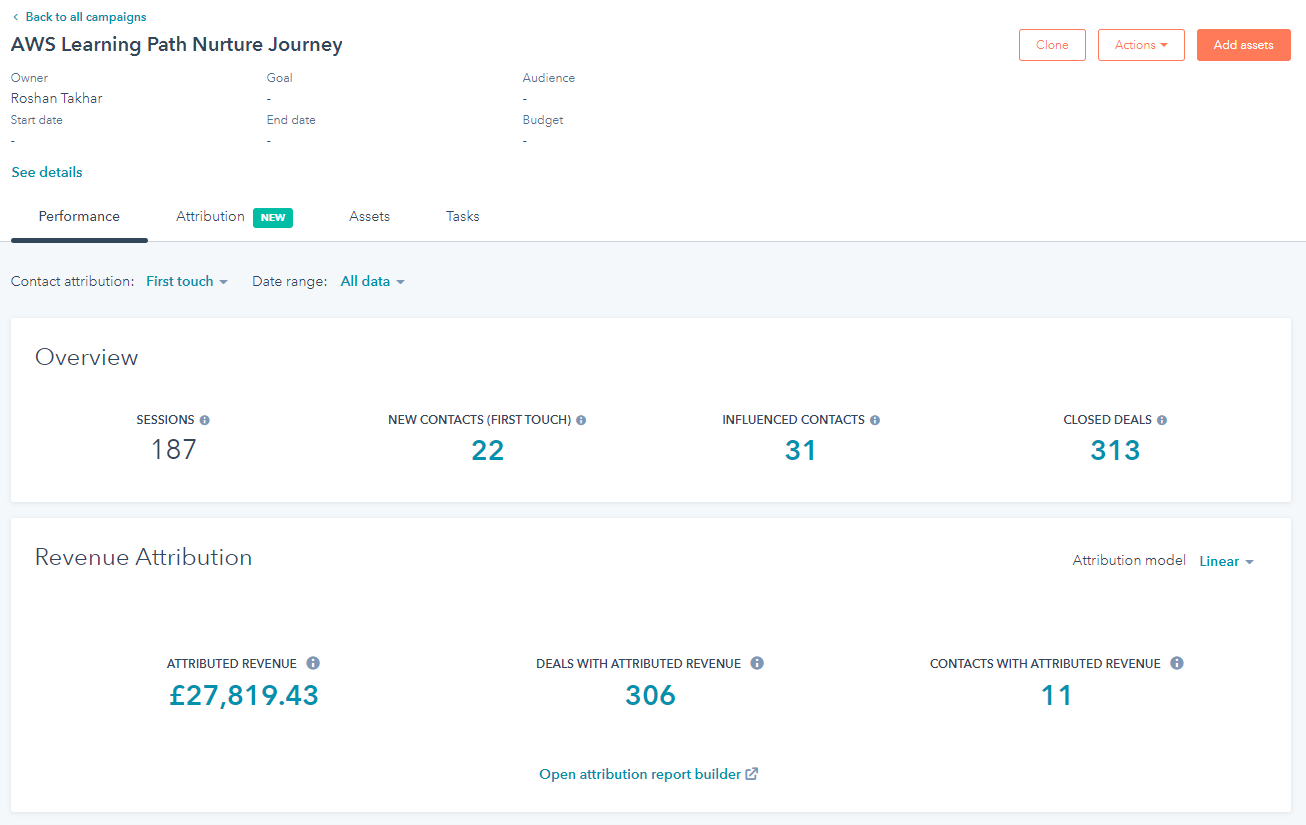This screenshot has height=825, width=1306.
Task: Click the Sessions info icon
Action: click(205, 421)
